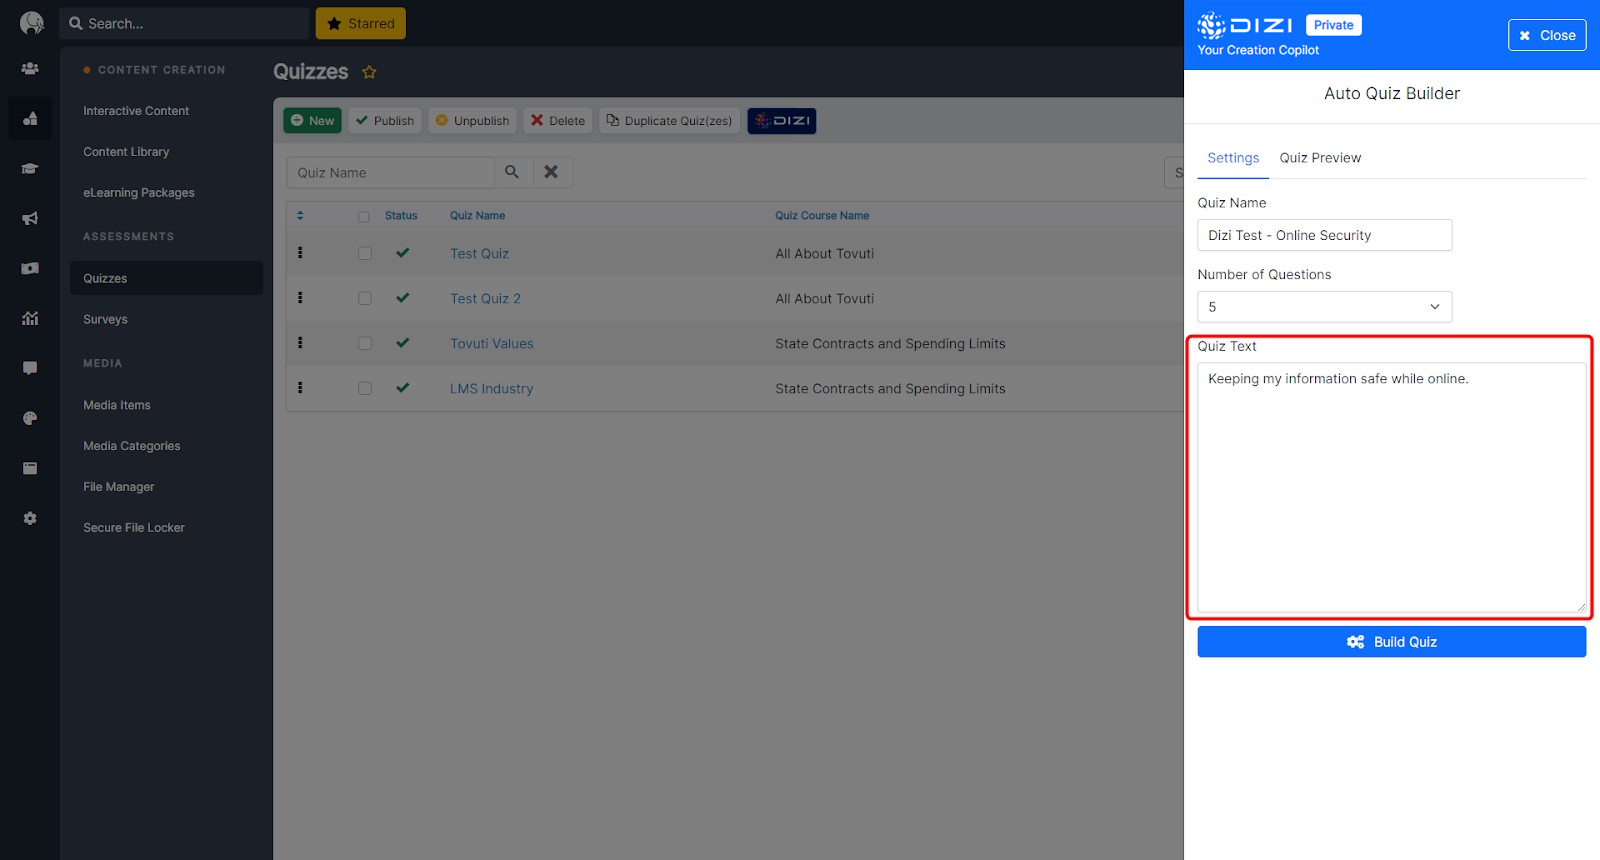Click the New quiz button
The image size is (1600, 860).
click(x=313, y=121)
